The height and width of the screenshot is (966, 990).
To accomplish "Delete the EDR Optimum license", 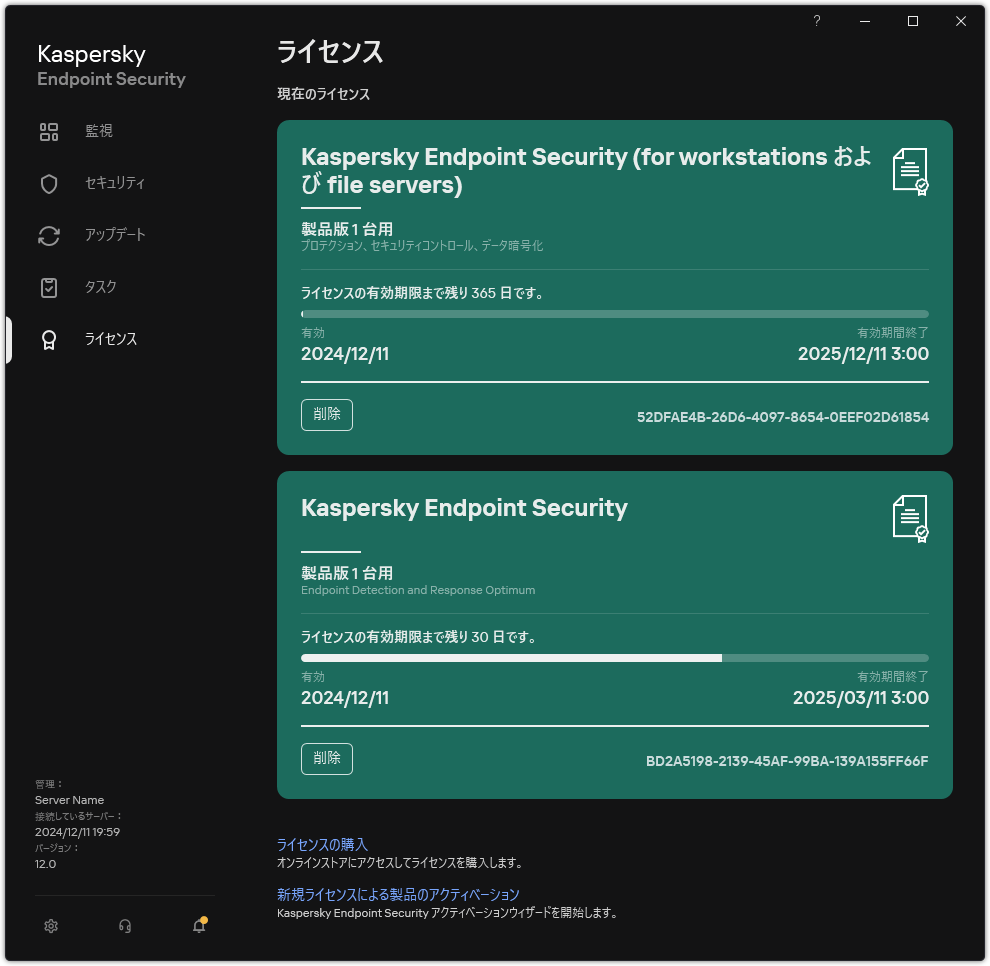I will [x=327, y=758].
